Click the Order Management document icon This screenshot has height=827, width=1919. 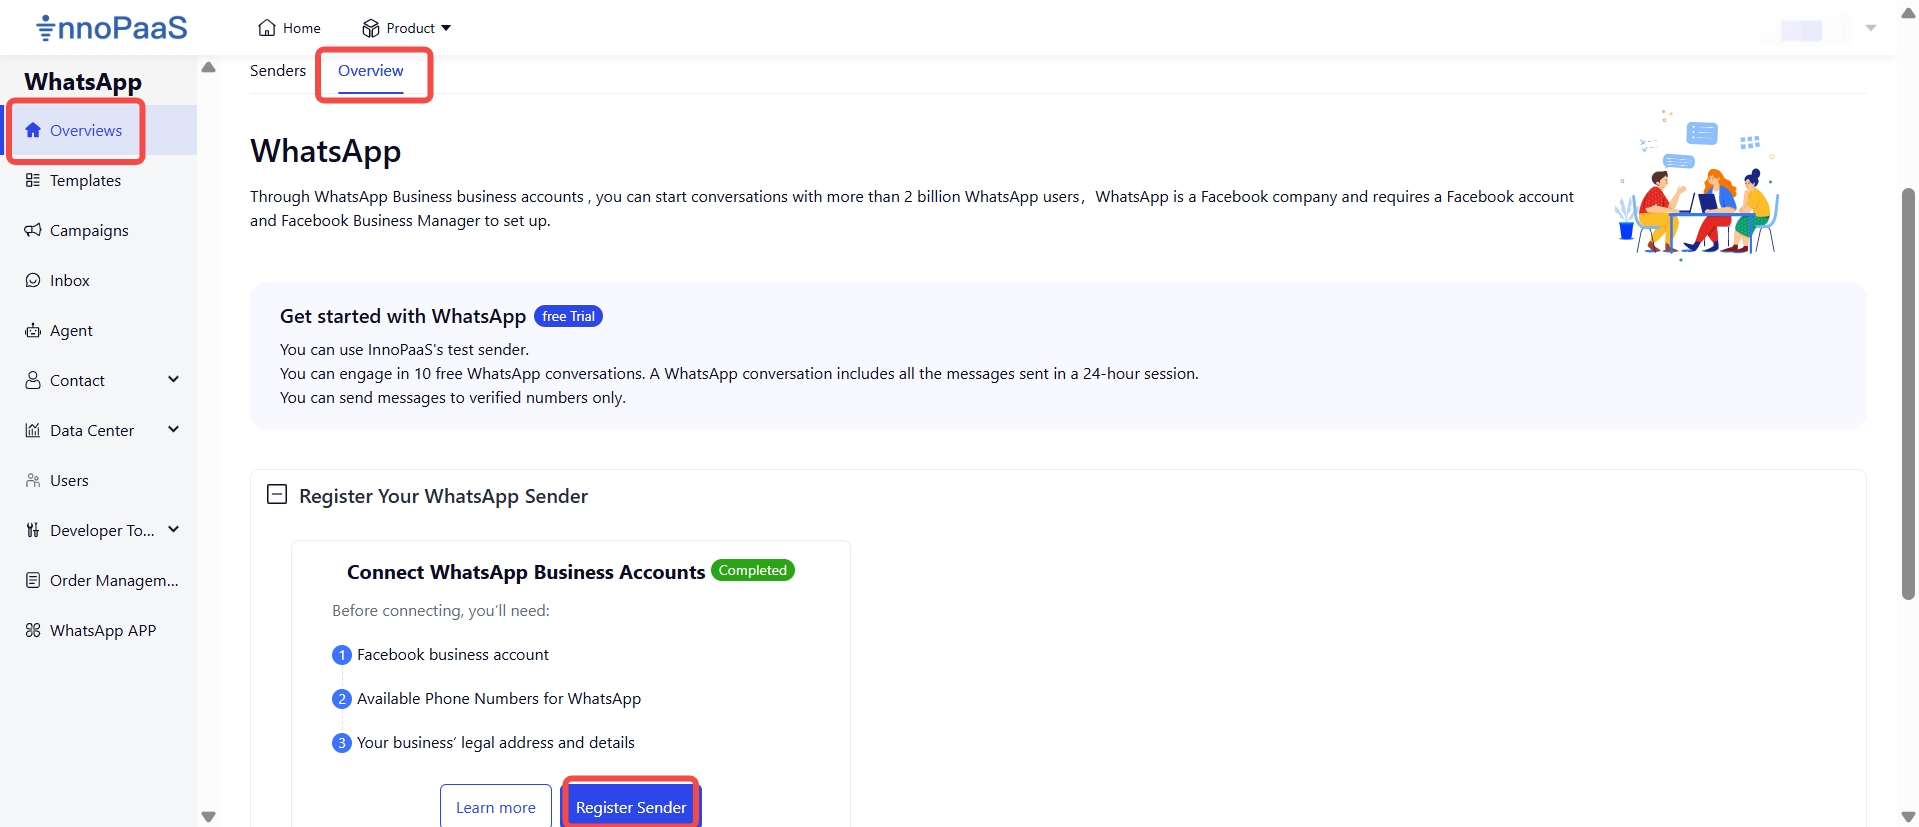tap(33, 580)
